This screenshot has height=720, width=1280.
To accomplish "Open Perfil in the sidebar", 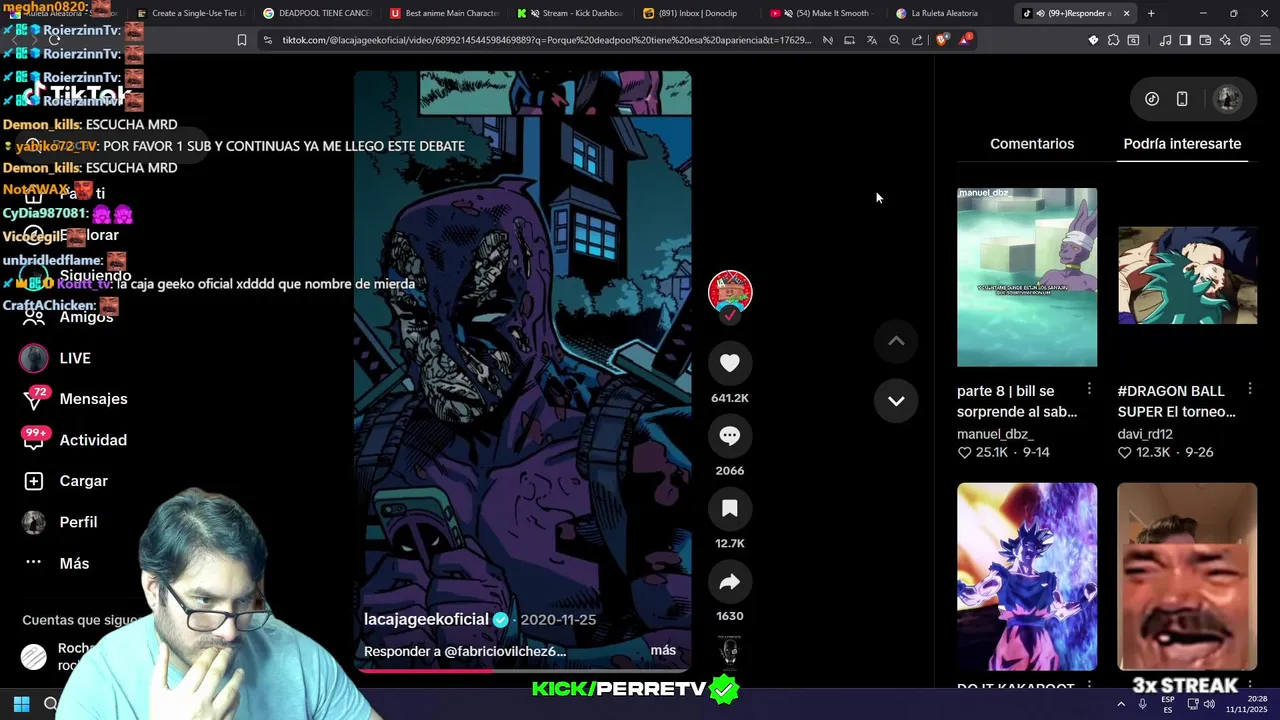I will (x=78, y=522).
